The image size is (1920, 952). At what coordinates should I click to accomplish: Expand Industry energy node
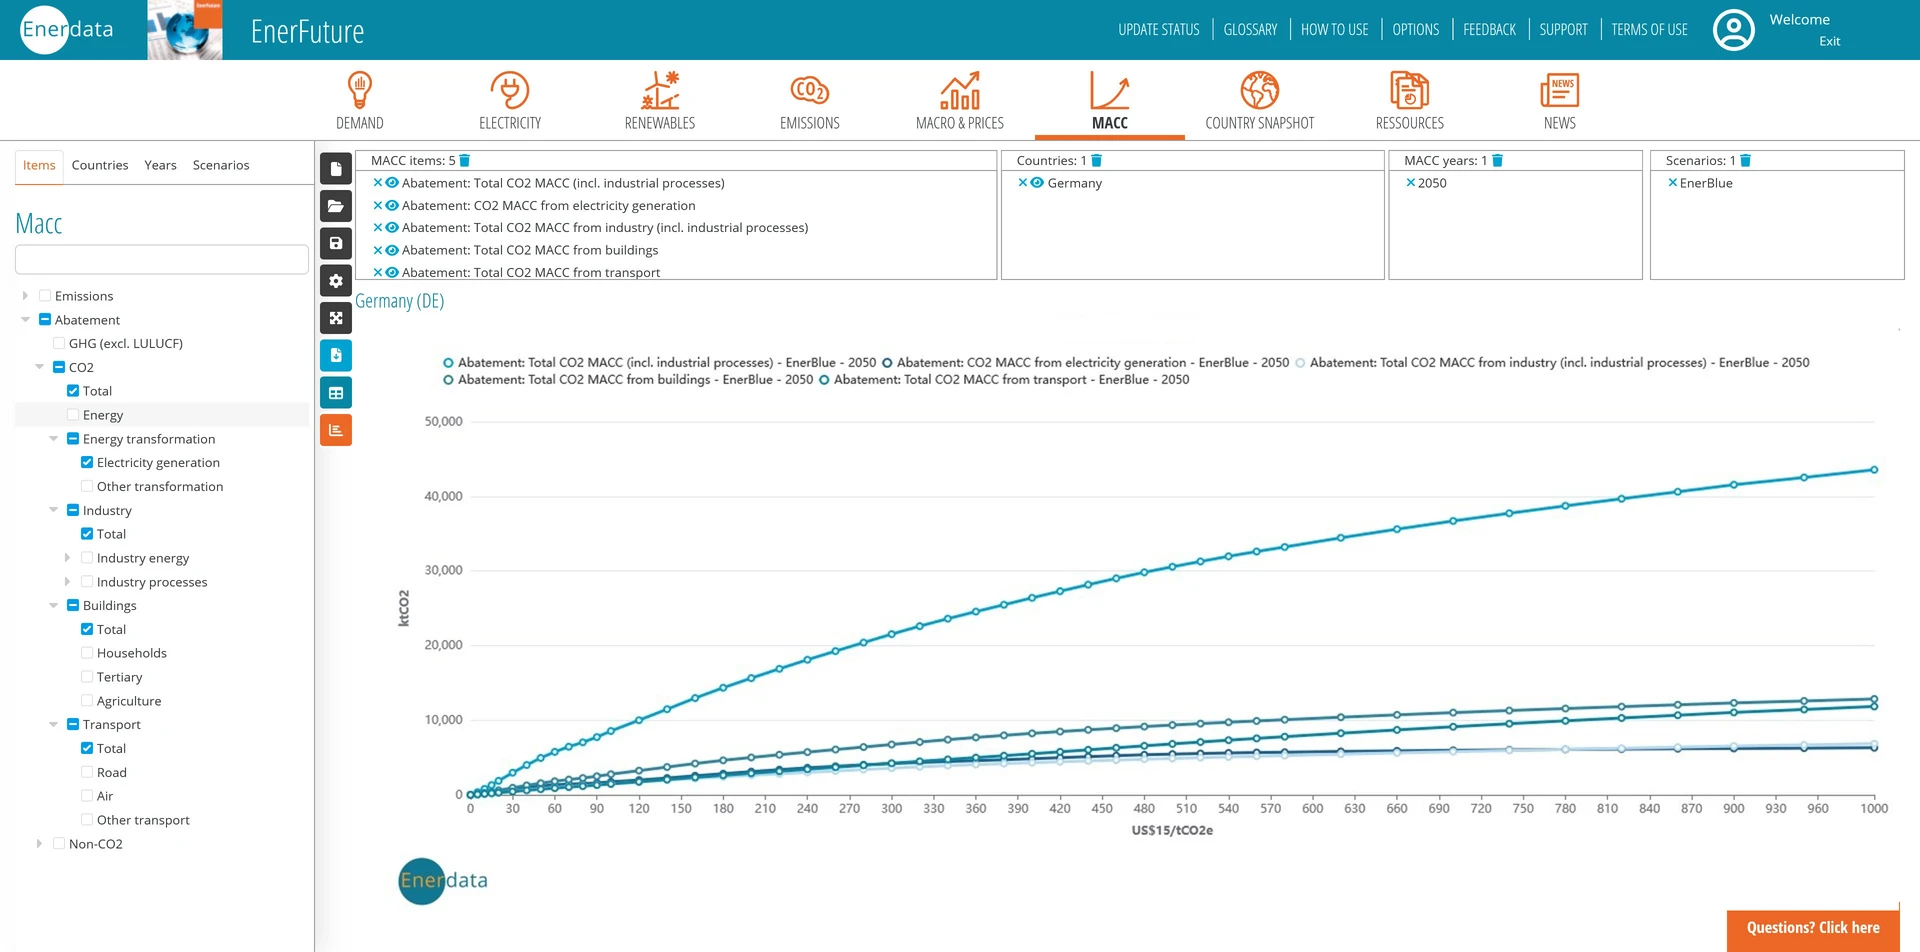click(67, 558)
